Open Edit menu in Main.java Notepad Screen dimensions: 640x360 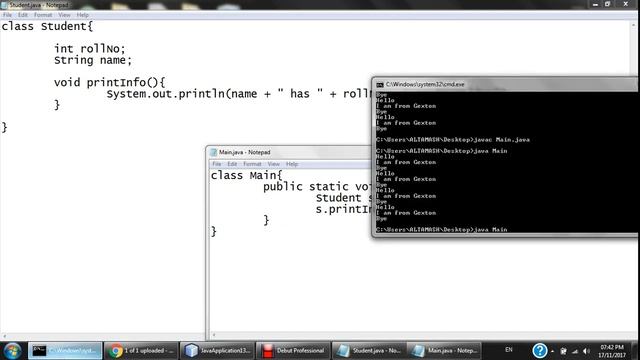pyautogui.click(x=232, y=164)
